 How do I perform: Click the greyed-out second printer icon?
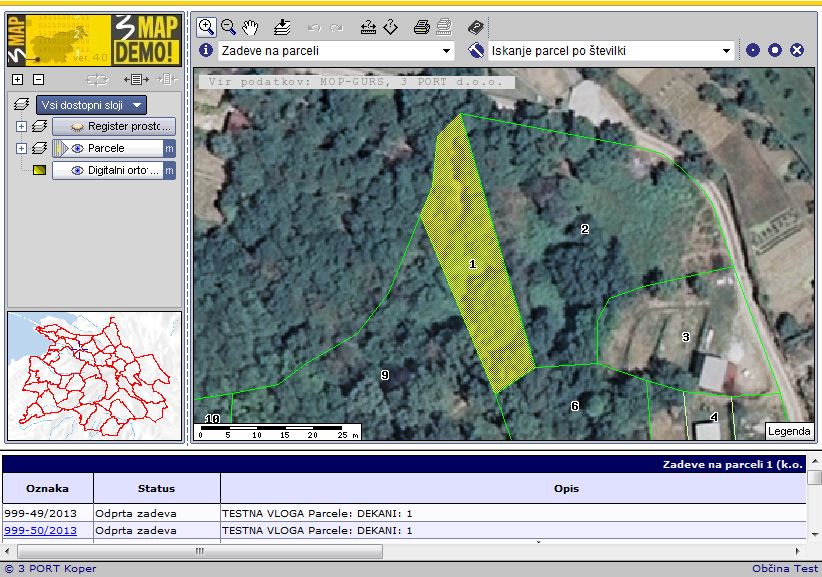(444, 27)
